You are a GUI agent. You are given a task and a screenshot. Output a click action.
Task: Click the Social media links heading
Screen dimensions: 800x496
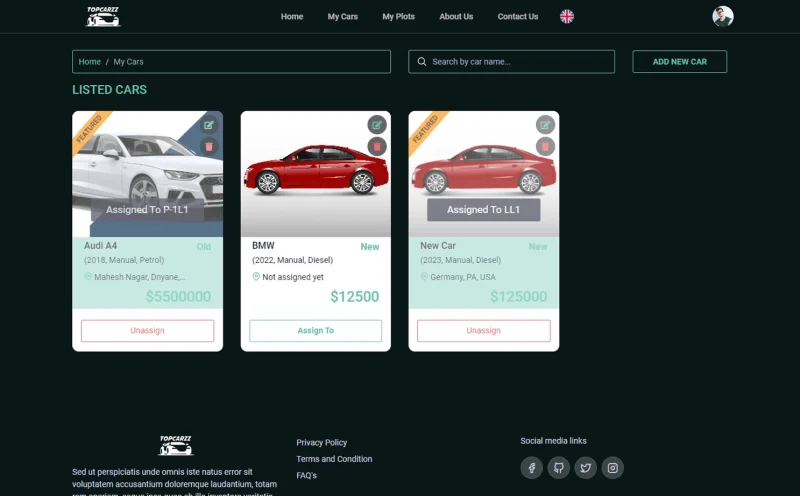pyautogui.click(x=554, y=441)
